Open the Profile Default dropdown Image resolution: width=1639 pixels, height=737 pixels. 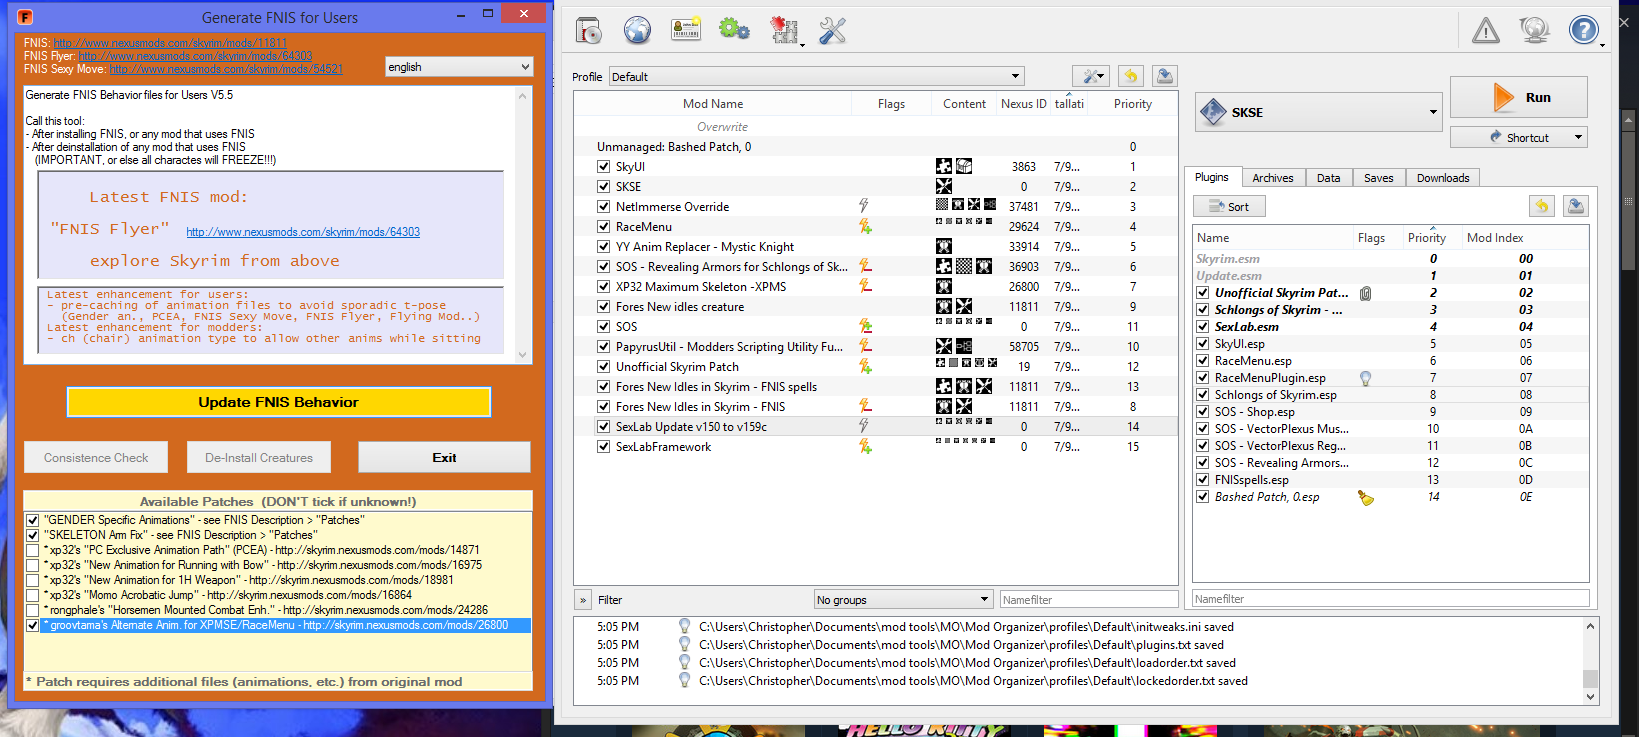coord(816,76)
